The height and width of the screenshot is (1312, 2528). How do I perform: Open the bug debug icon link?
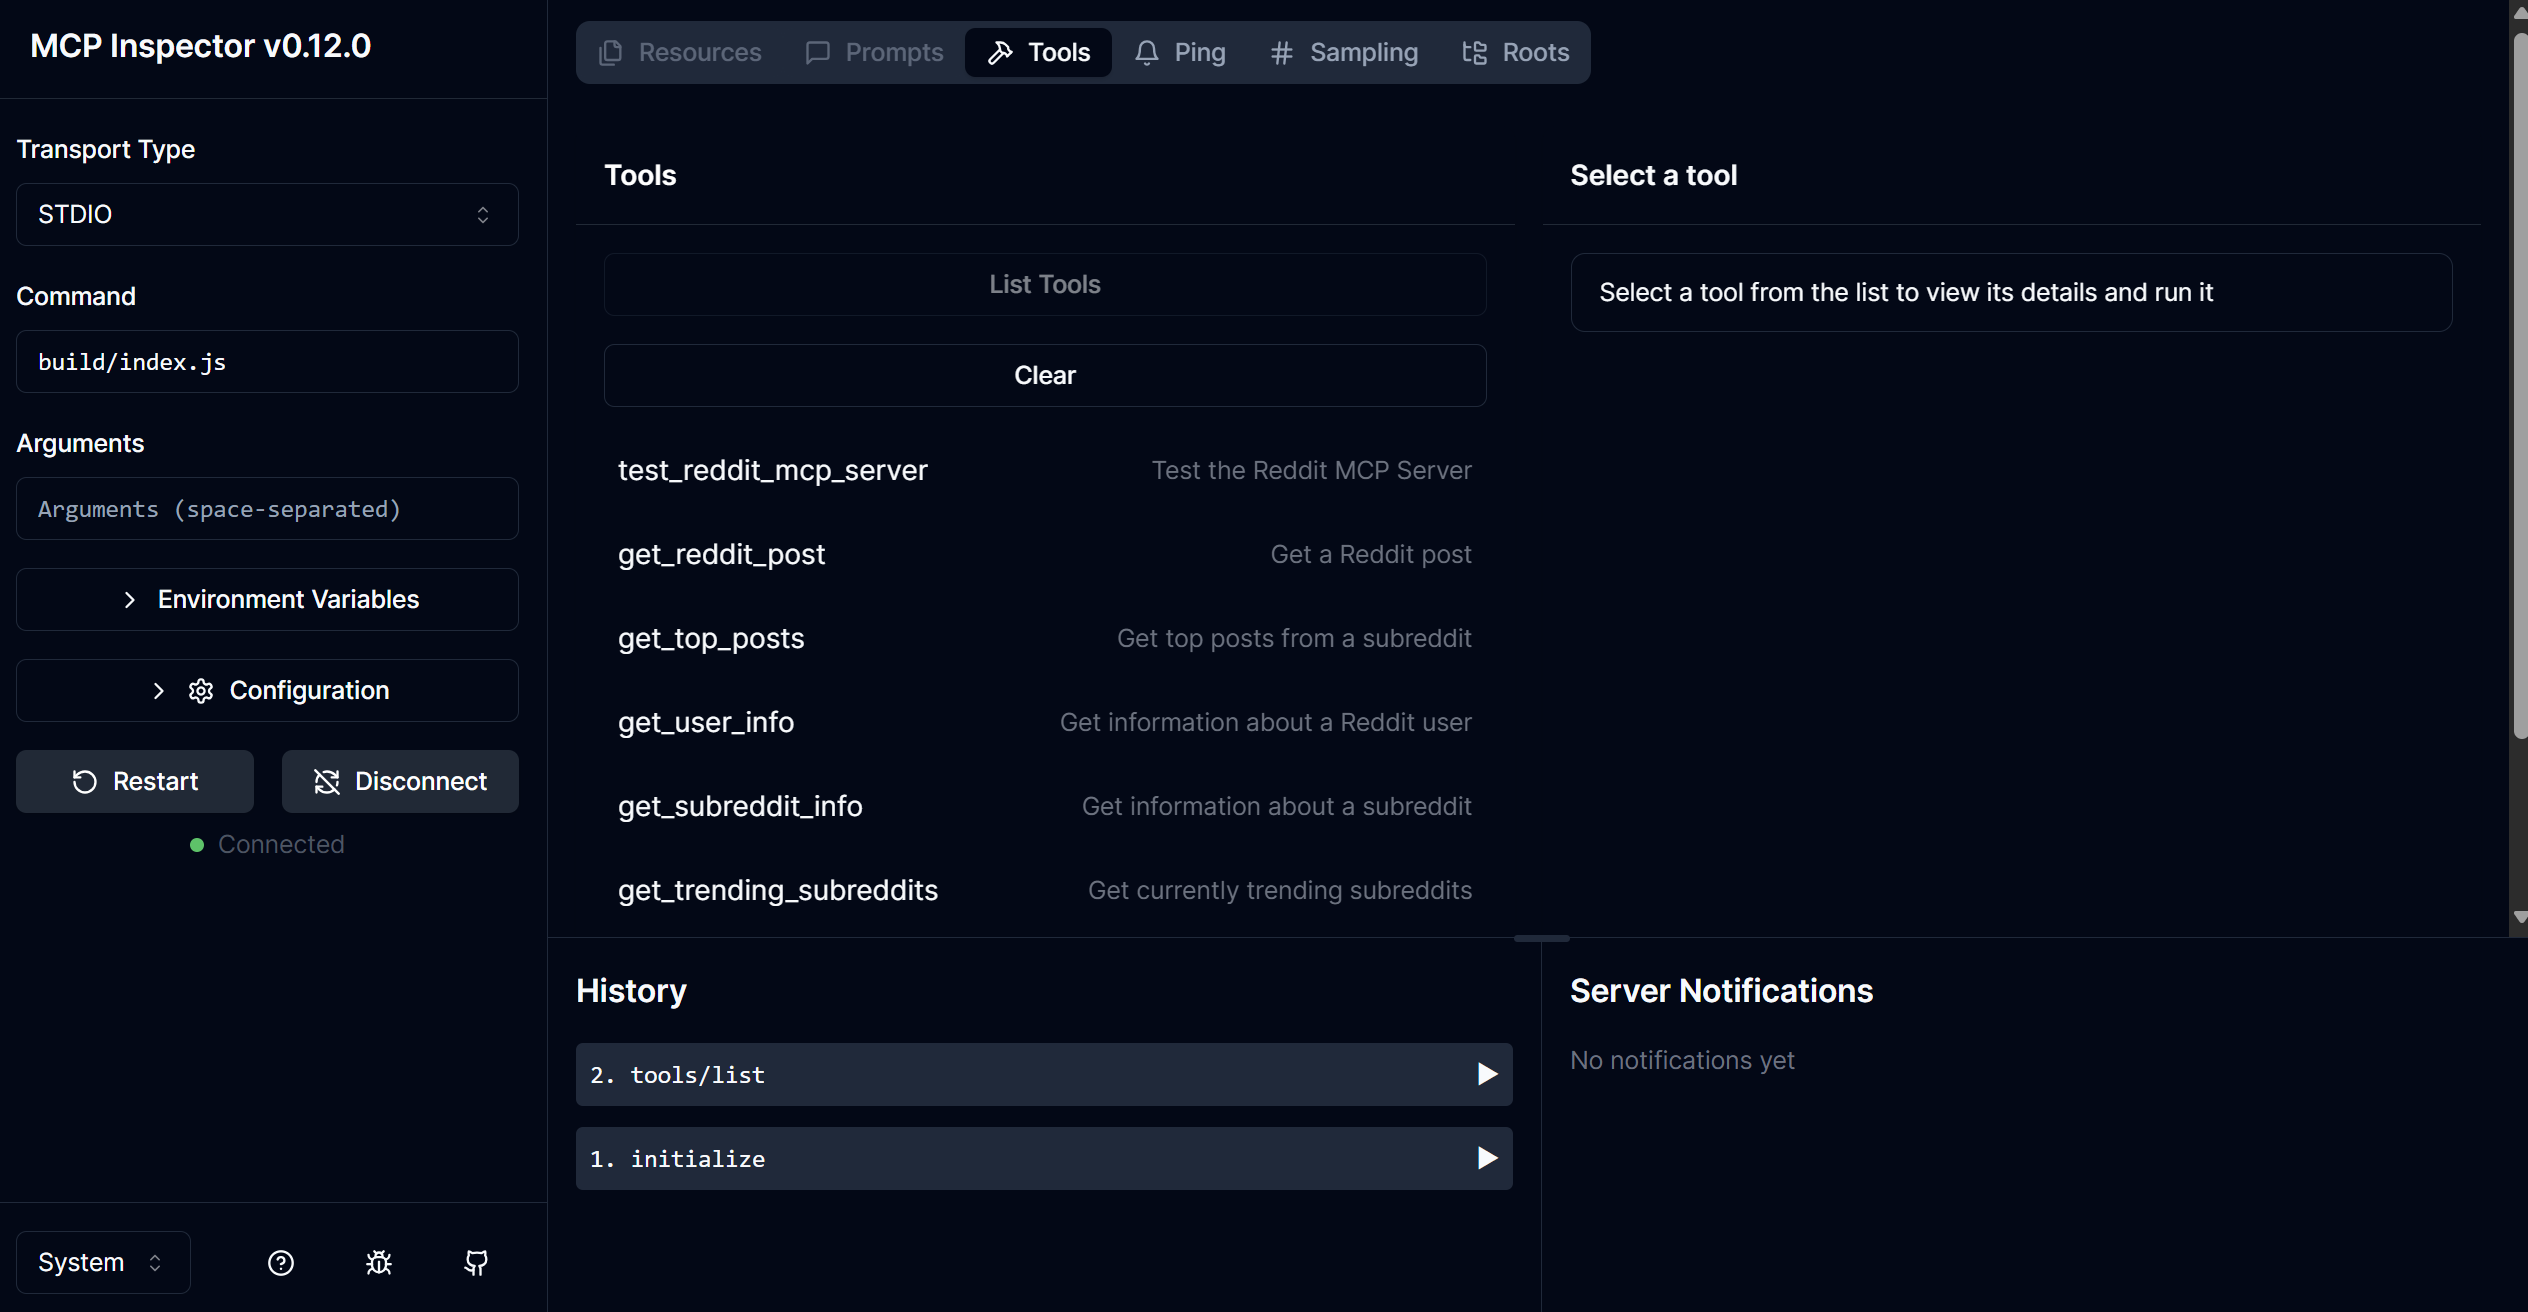point(379,1263)
